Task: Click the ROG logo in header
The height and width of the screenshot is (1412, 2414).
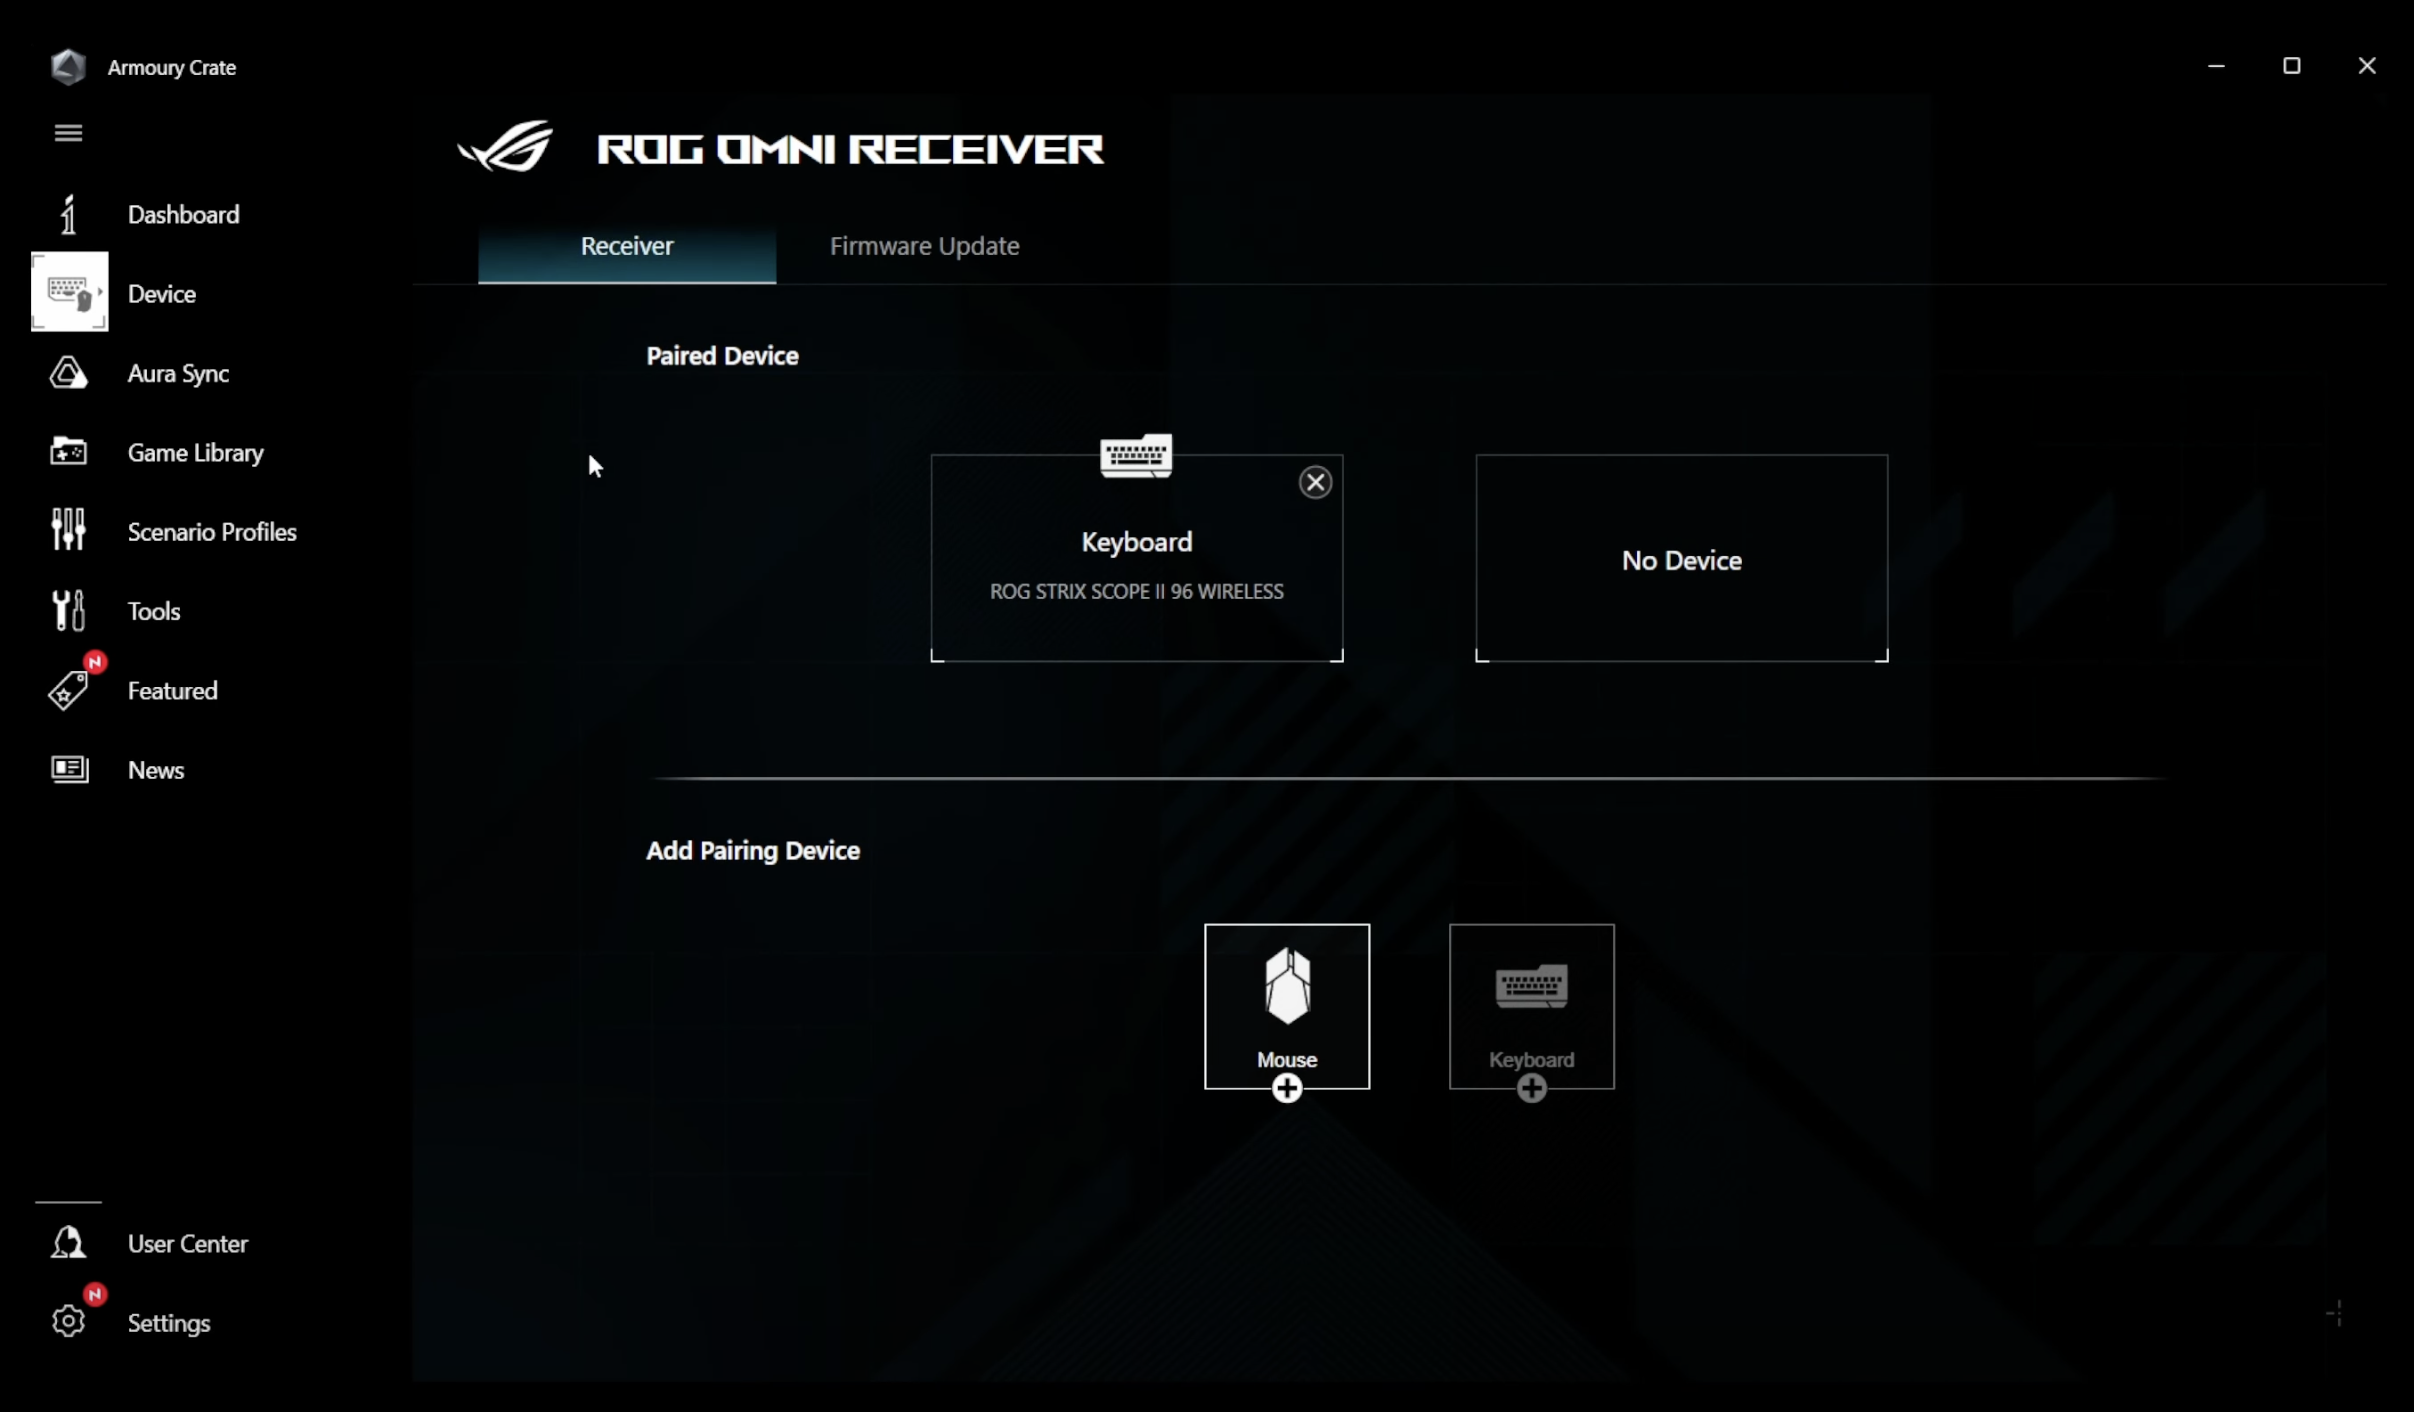Action: click(x=505, y=147)
